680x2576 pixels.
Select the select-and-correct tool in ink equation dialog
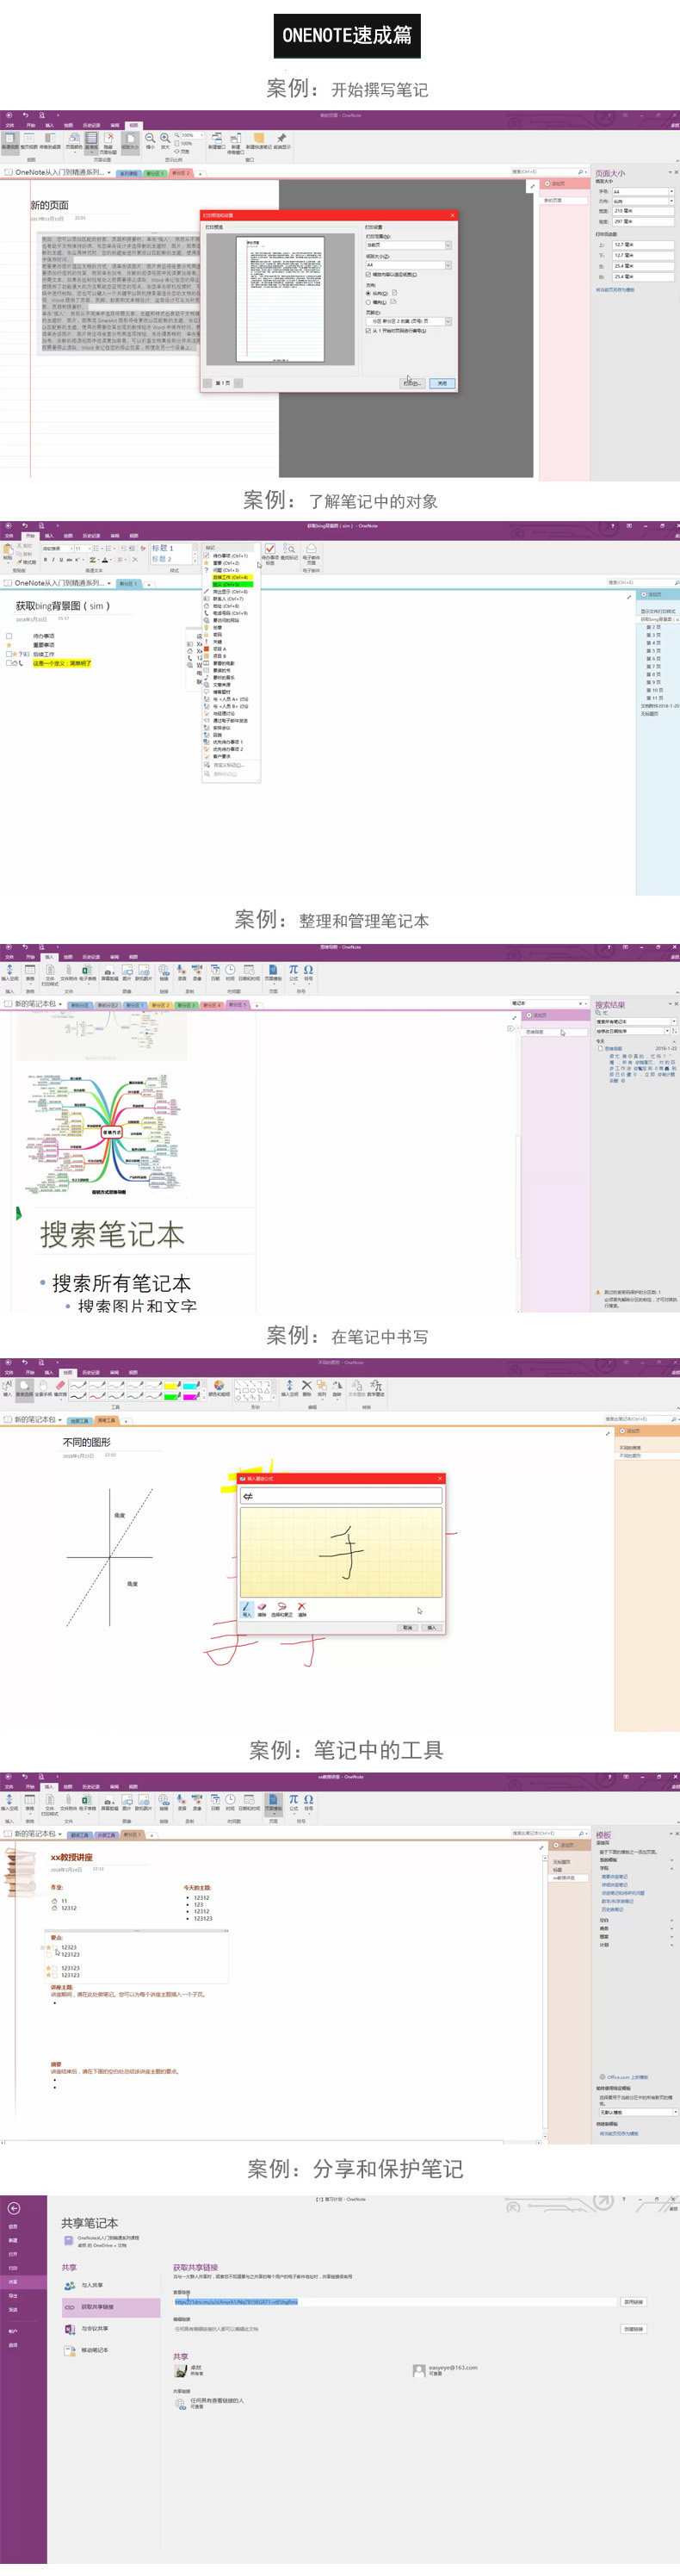(282, 1609)
